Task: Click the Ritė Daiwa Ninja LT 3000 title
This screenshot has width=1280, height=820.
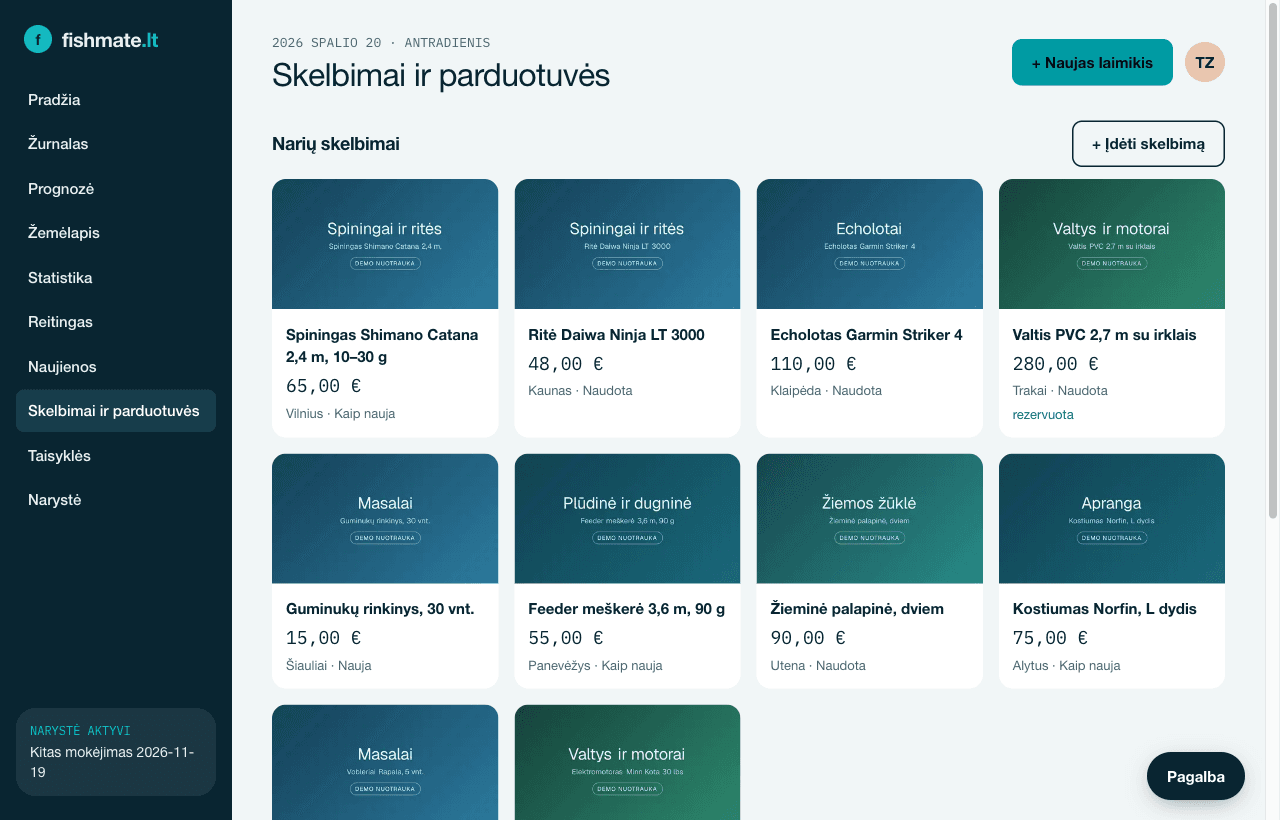Action: (616, 335)
